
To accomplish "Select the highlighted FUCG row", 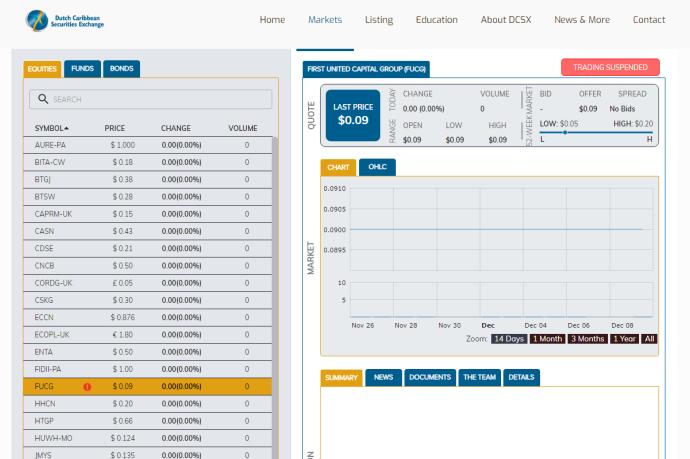I will coord(148,386).
